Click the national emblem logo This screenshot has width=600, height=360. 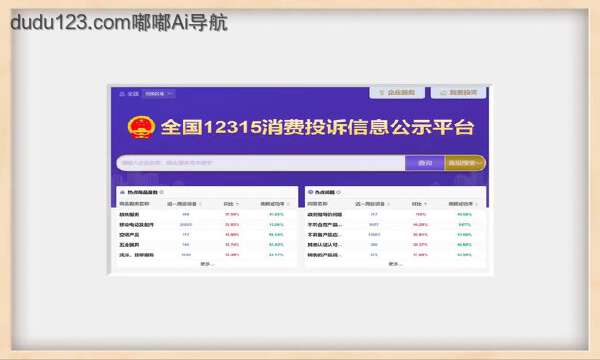[141, 127]
